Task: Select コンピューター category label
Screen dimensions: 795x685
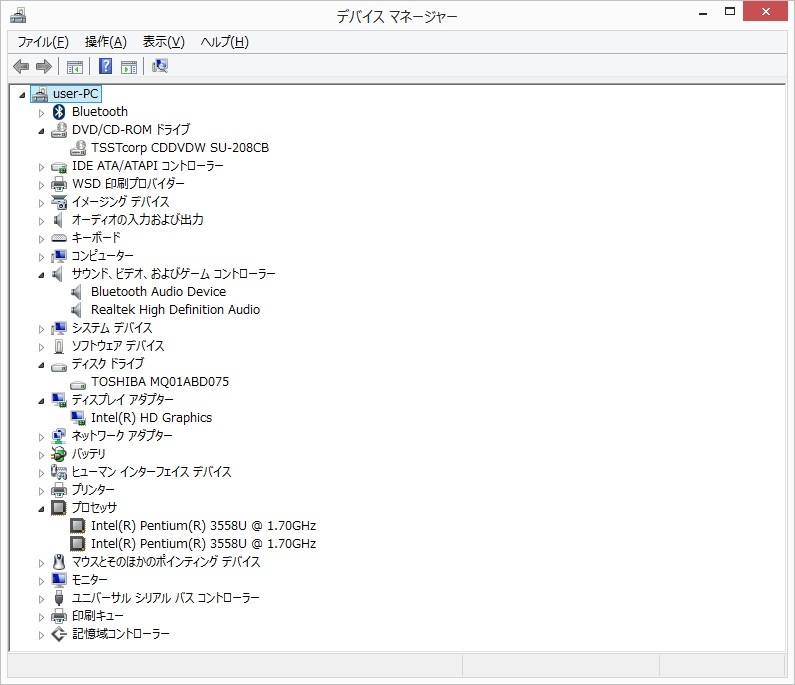Action: point(102,256)
